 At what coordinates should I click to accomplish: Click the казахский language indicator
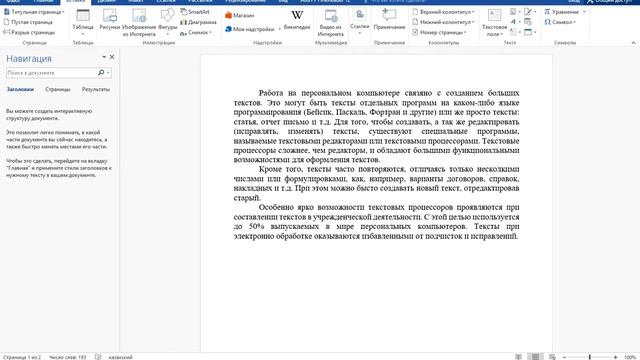tap(120, 357)
